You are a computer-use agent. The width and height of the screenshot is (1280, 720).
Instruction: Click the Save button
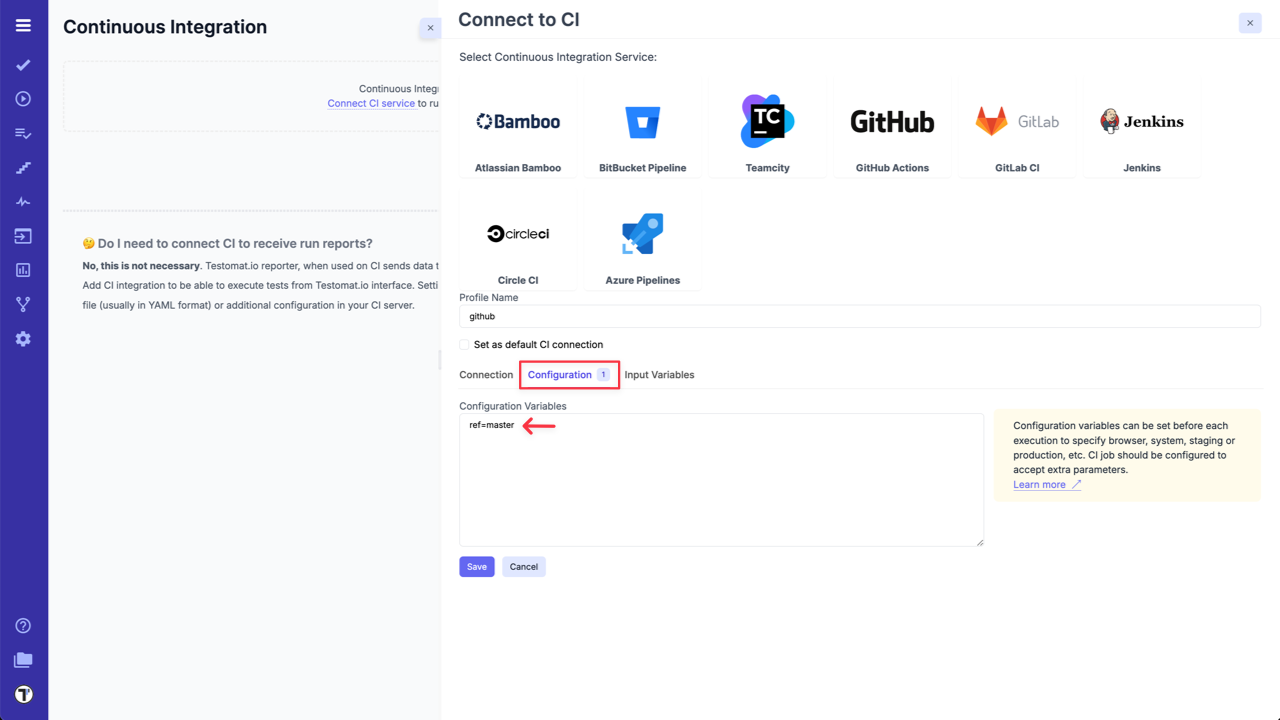tap(477, 567)
